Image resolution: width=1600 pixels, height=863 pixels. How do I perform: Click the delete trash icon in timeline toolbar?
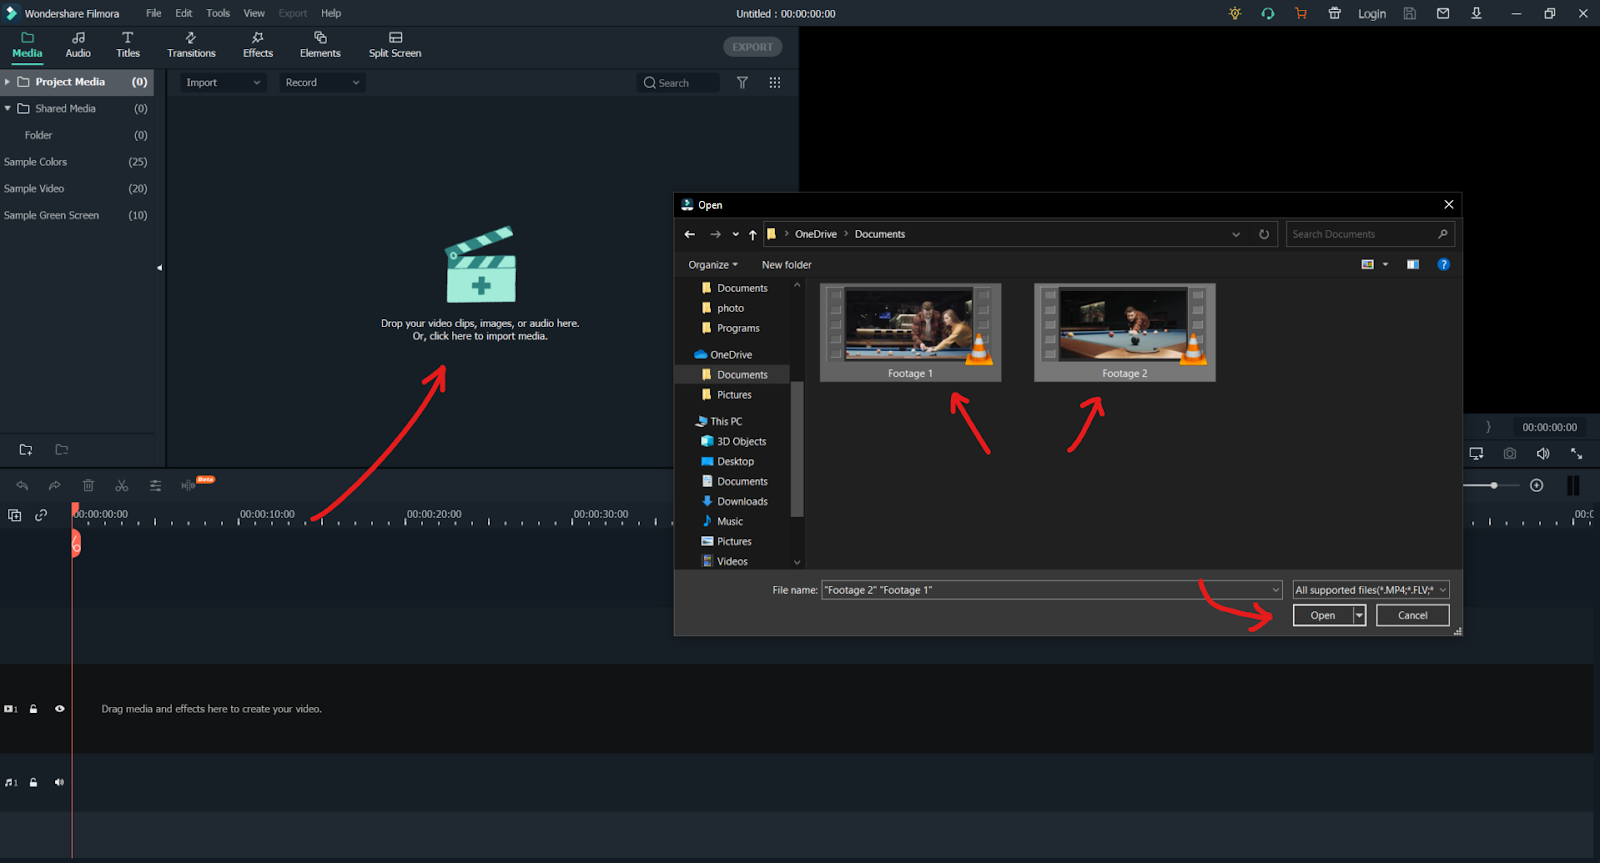(x=88, y=486)
